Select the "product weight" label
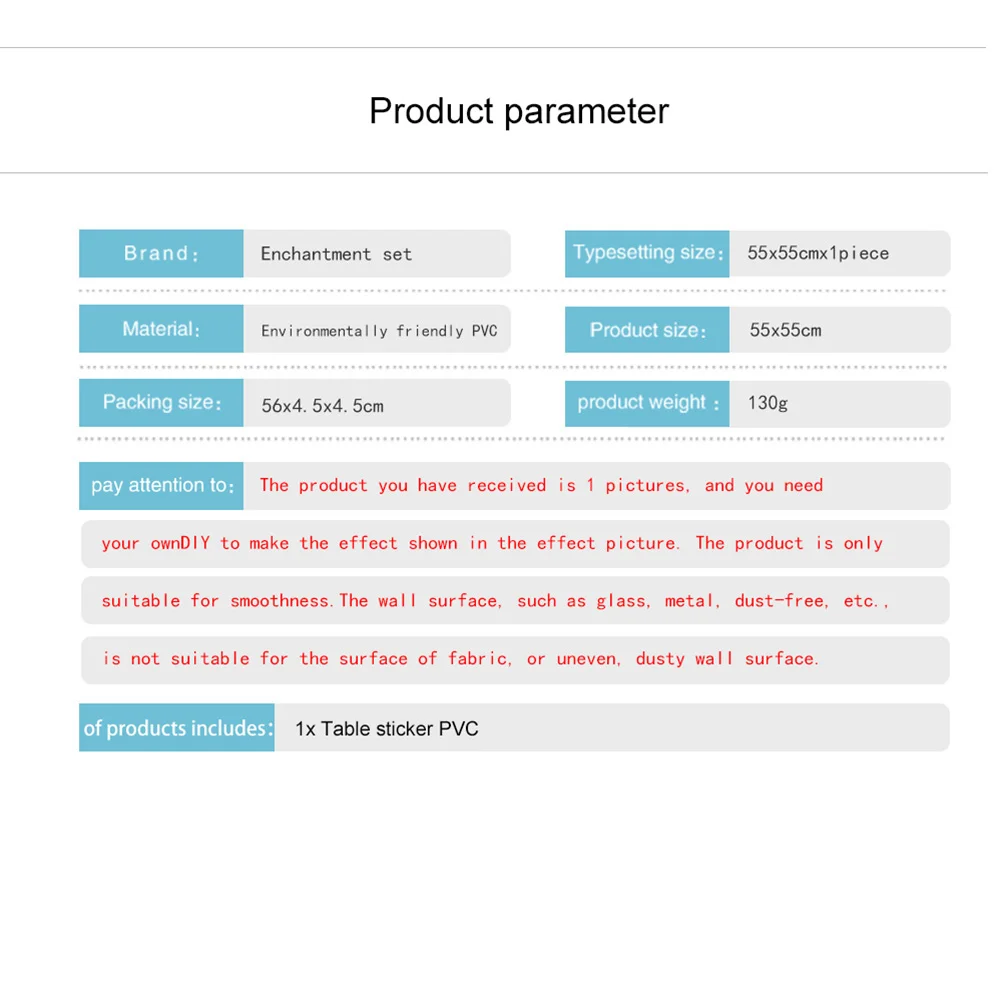1002x1002 pixels. click(x=647, y=403)
